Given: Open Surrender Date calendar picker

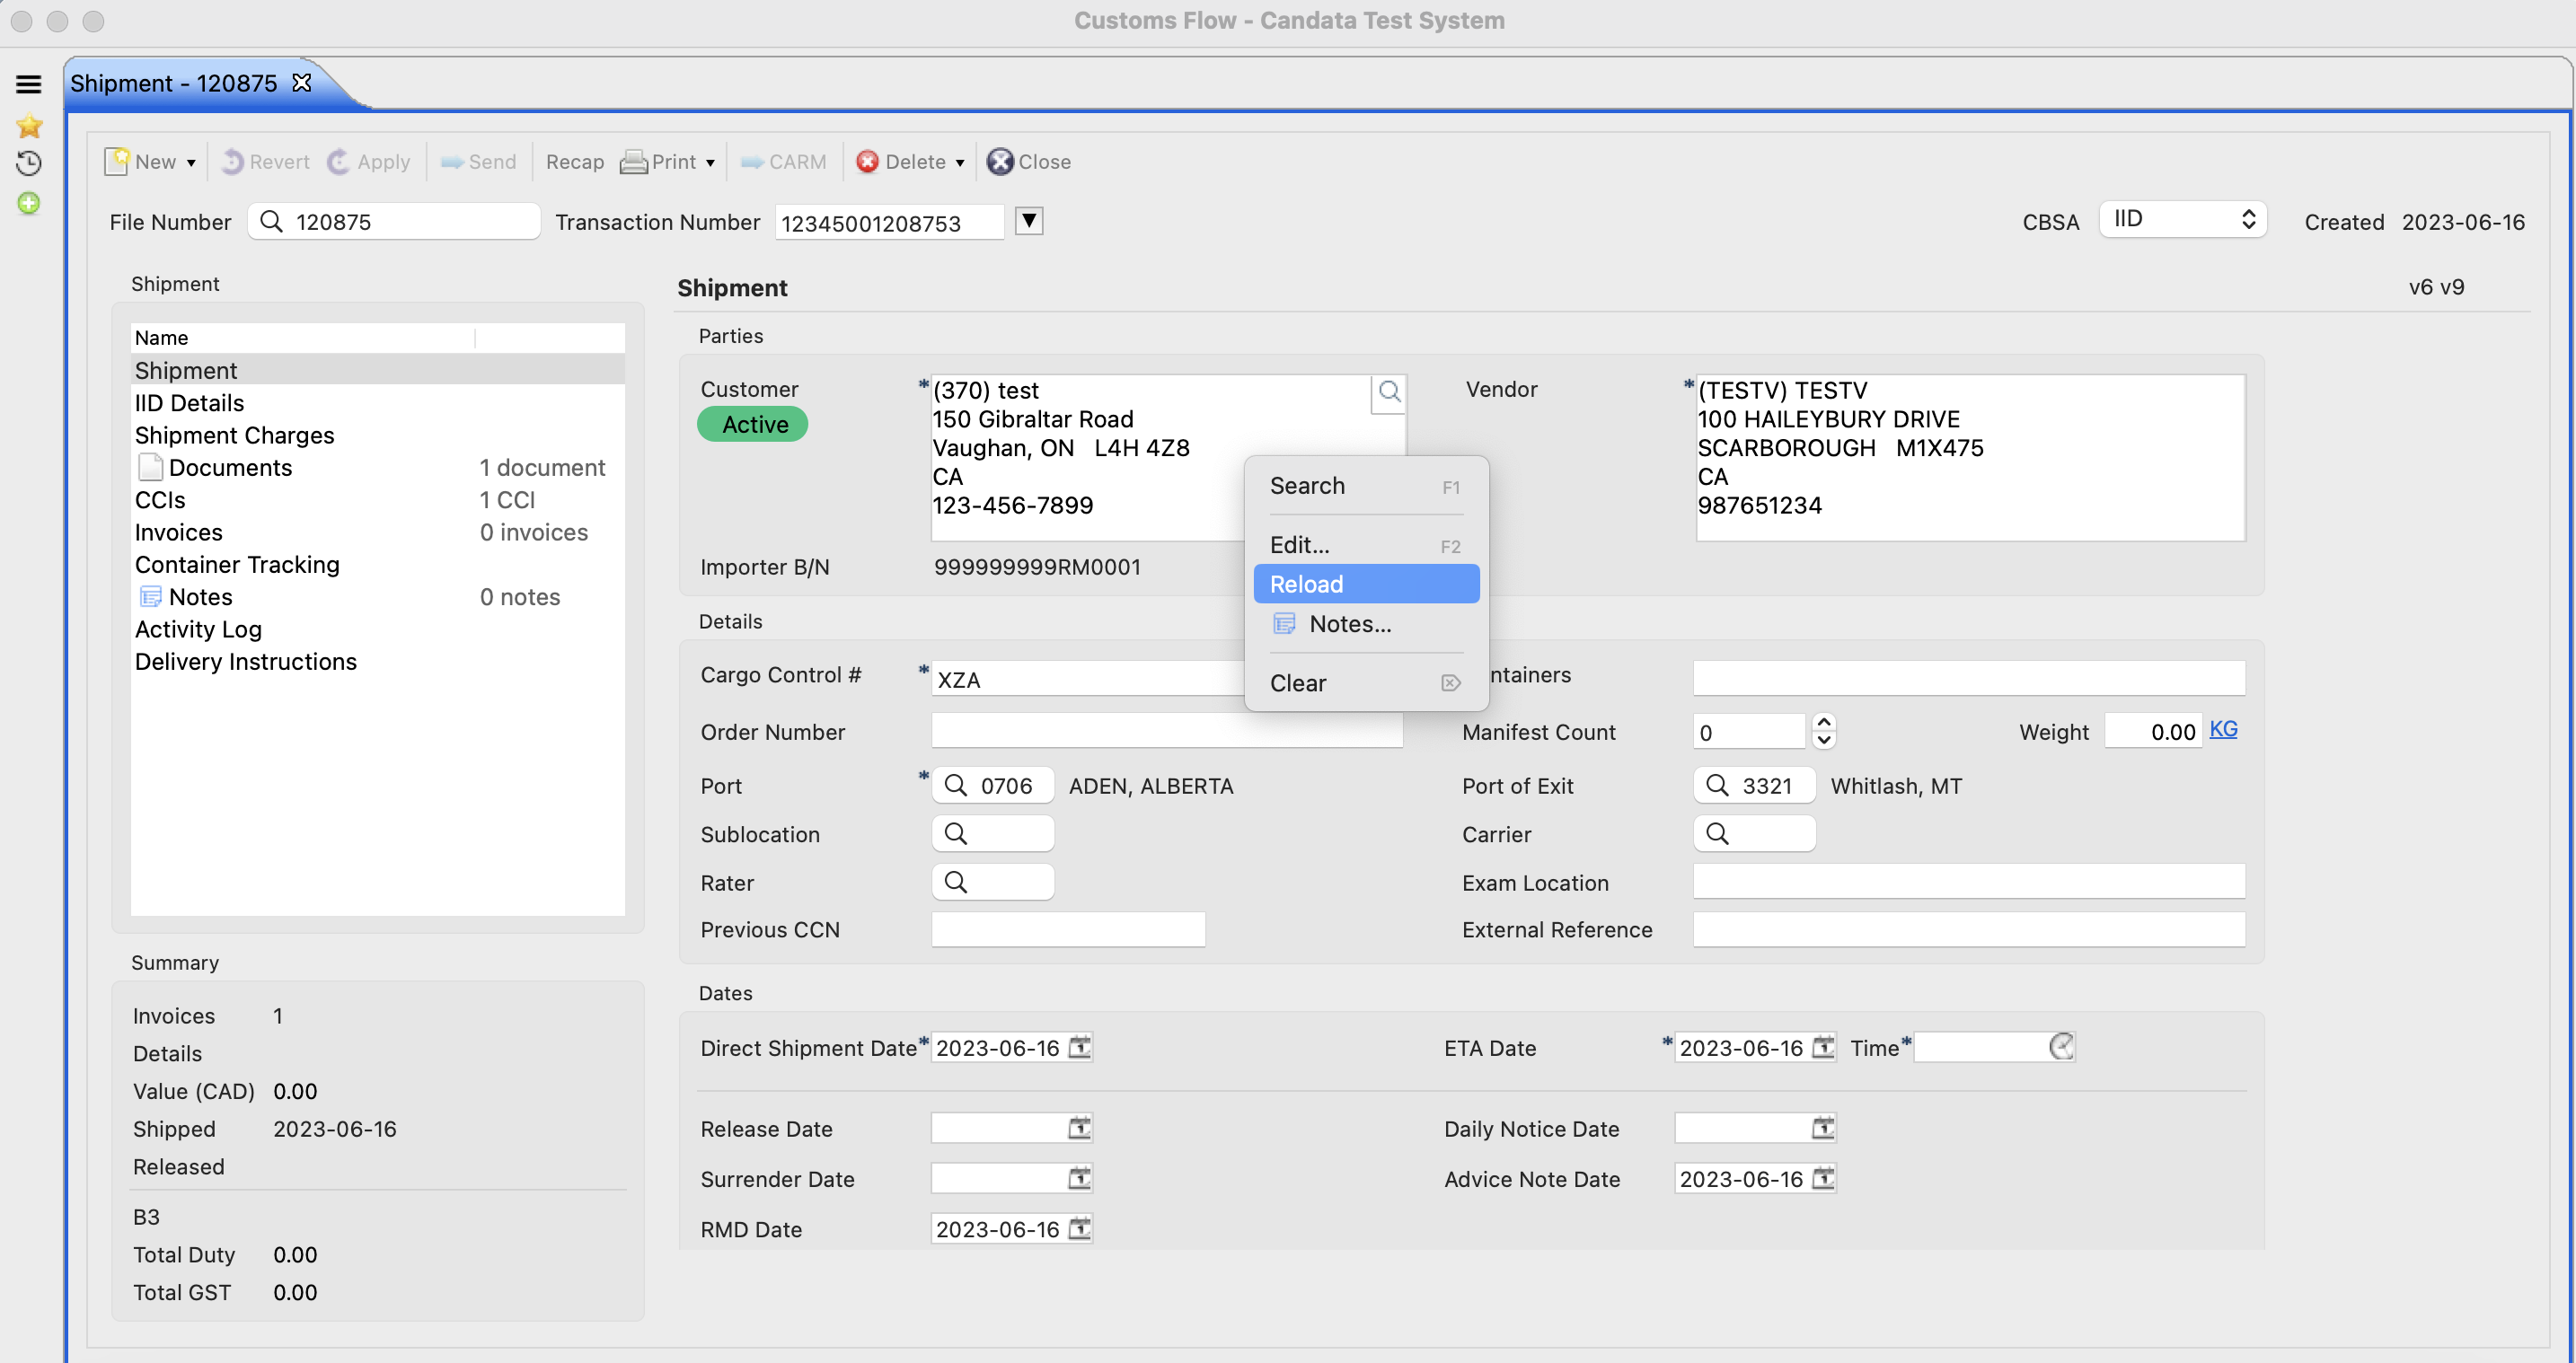Looking at the screenshot, I should click(x=1080, y=1178).
